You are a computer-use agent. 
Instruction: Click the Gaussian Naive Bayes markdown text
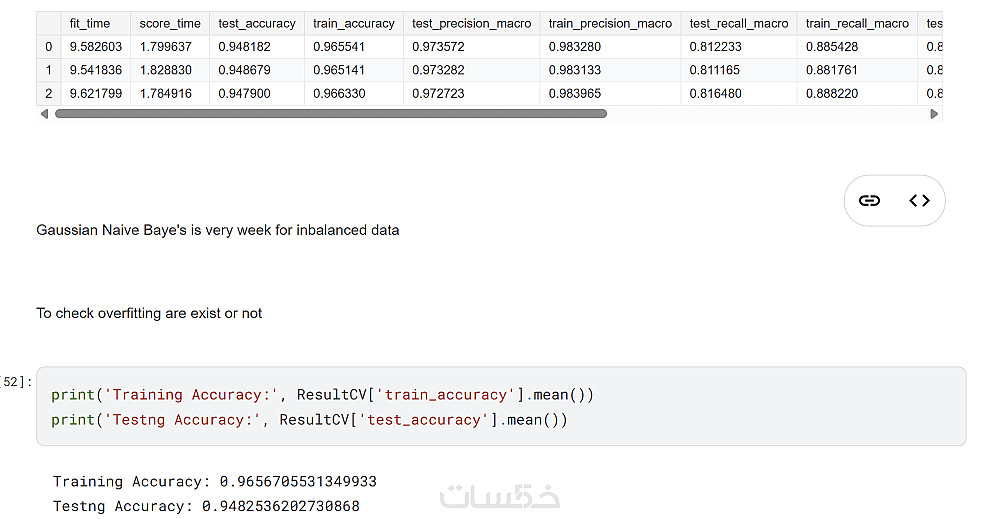click(x=218, y=230)
